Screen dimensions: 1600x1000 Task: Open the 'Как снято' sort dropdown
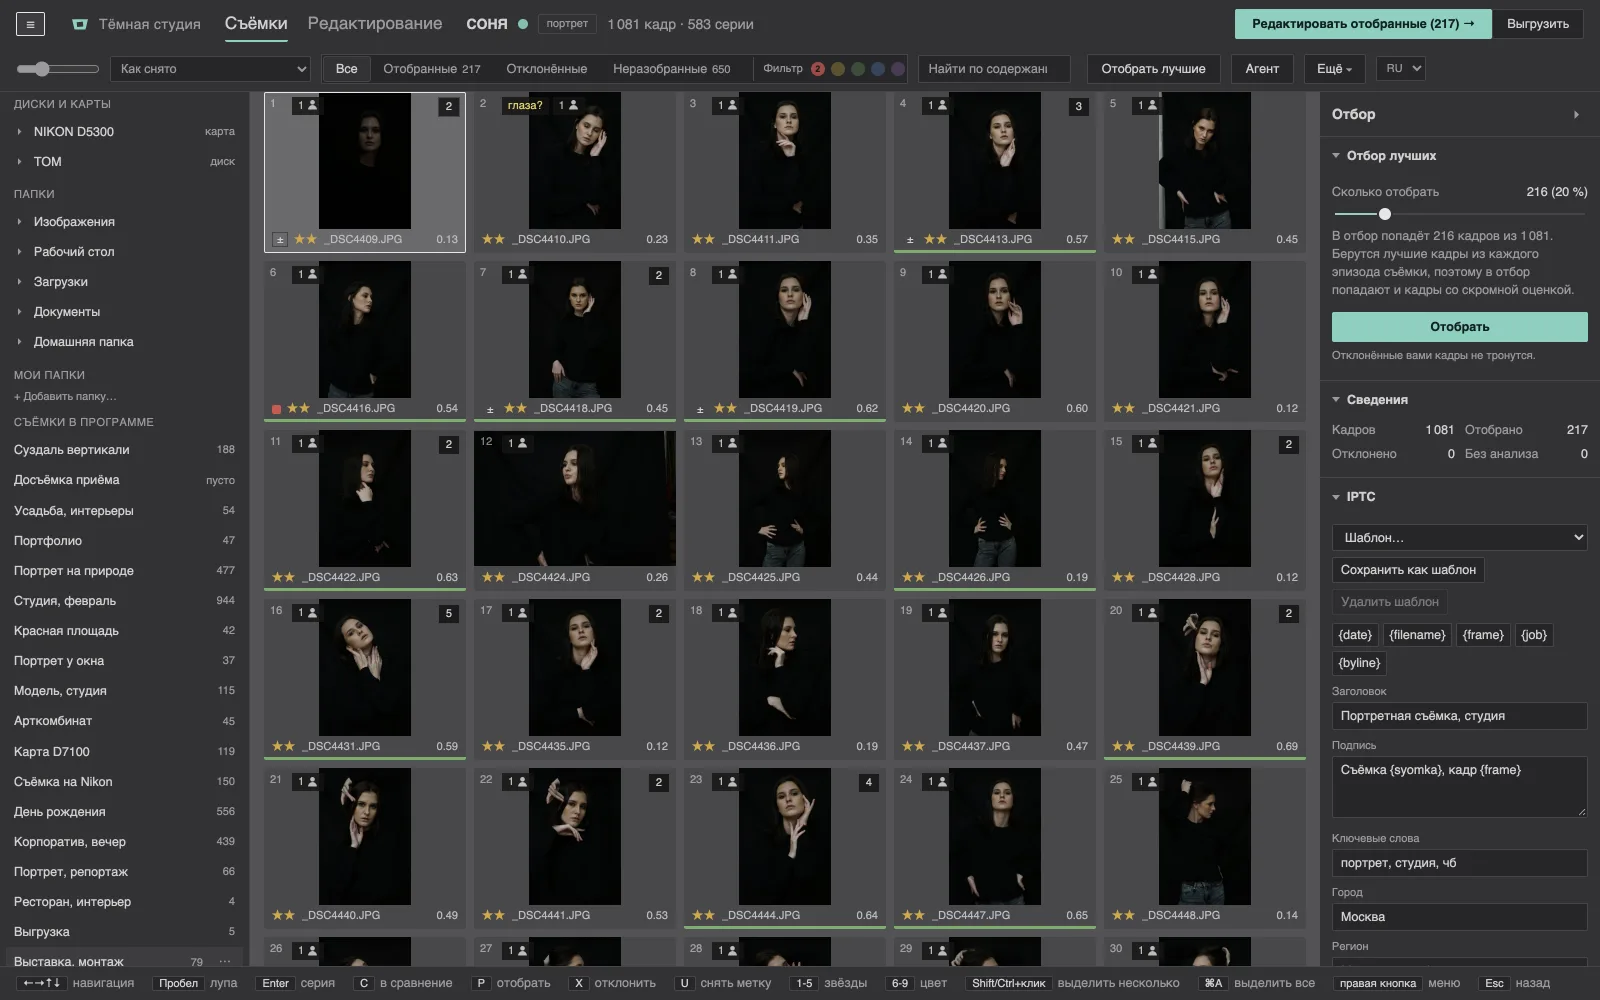point(211,69)
